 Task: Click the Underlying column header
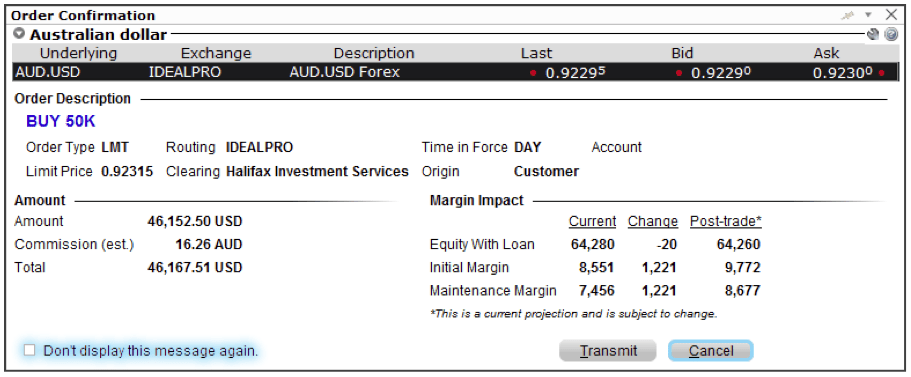78,53
